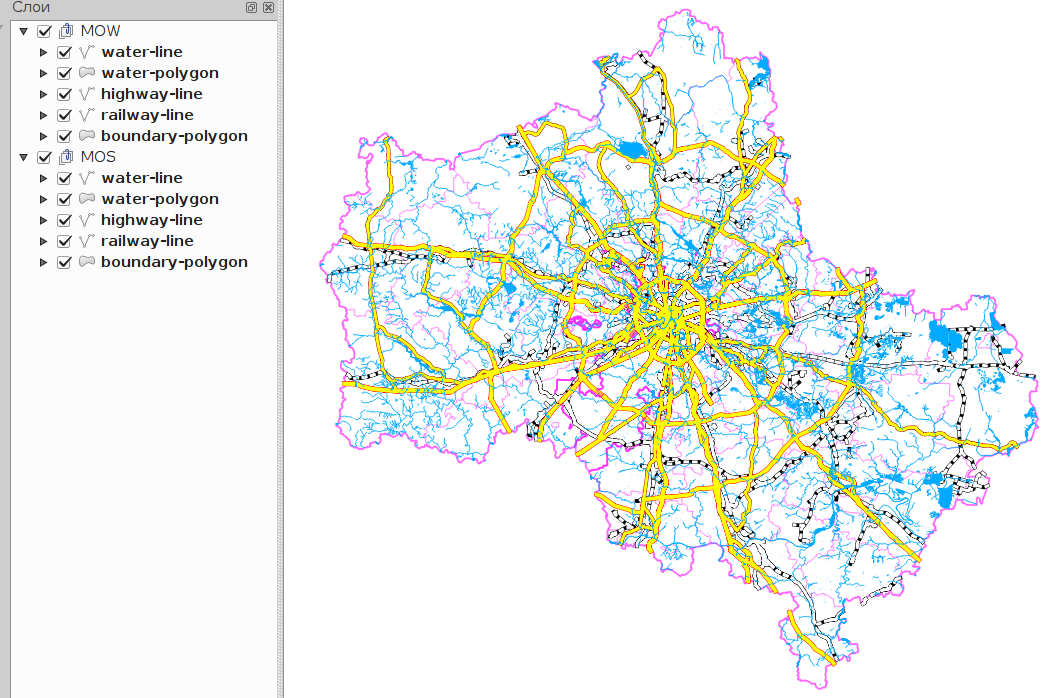Toggle visibility of MOW water-polygon layer
The height and width of the screenshot is (698, 1052).
(64, 73)
